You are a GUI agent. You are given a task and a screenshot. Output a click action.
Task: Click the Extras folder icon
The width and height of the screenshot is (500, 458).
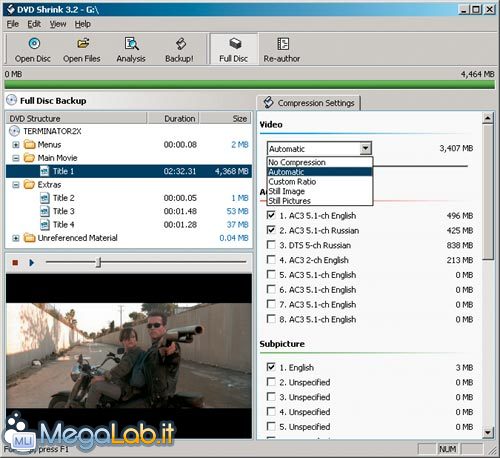30,184
